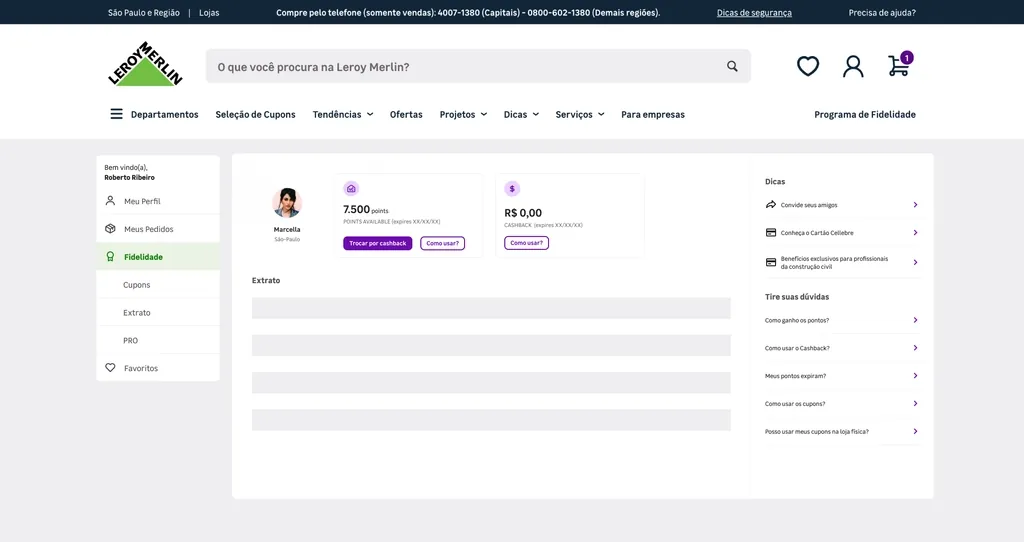Click the cart badge showing 1
Viewport: 1024px width, 542px height.
click(x=906, y=57)
